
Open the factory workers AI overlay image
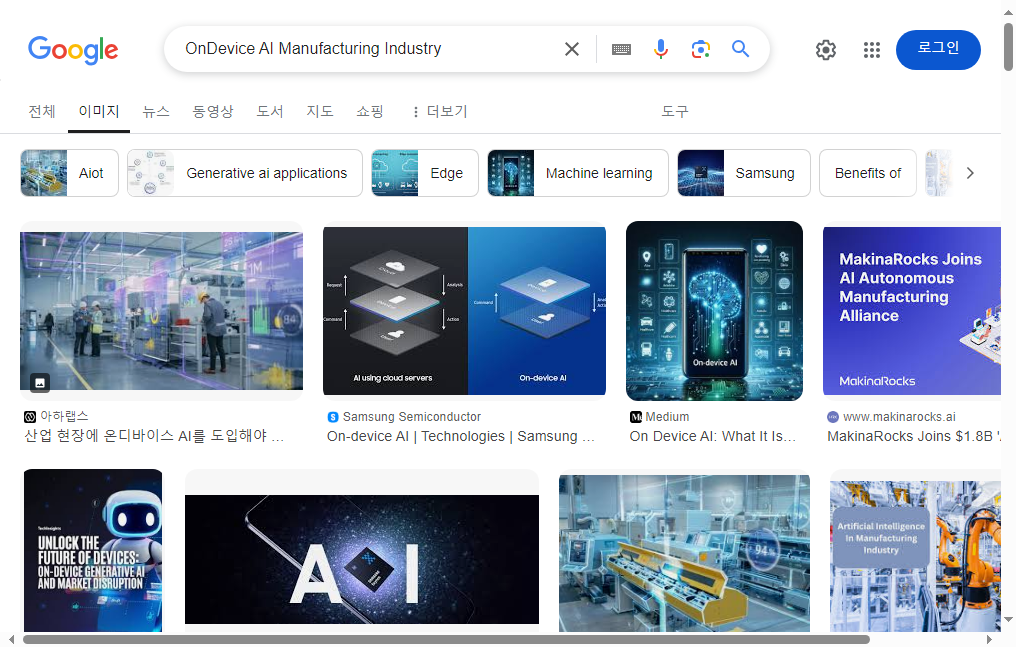[x=161, y=311]
